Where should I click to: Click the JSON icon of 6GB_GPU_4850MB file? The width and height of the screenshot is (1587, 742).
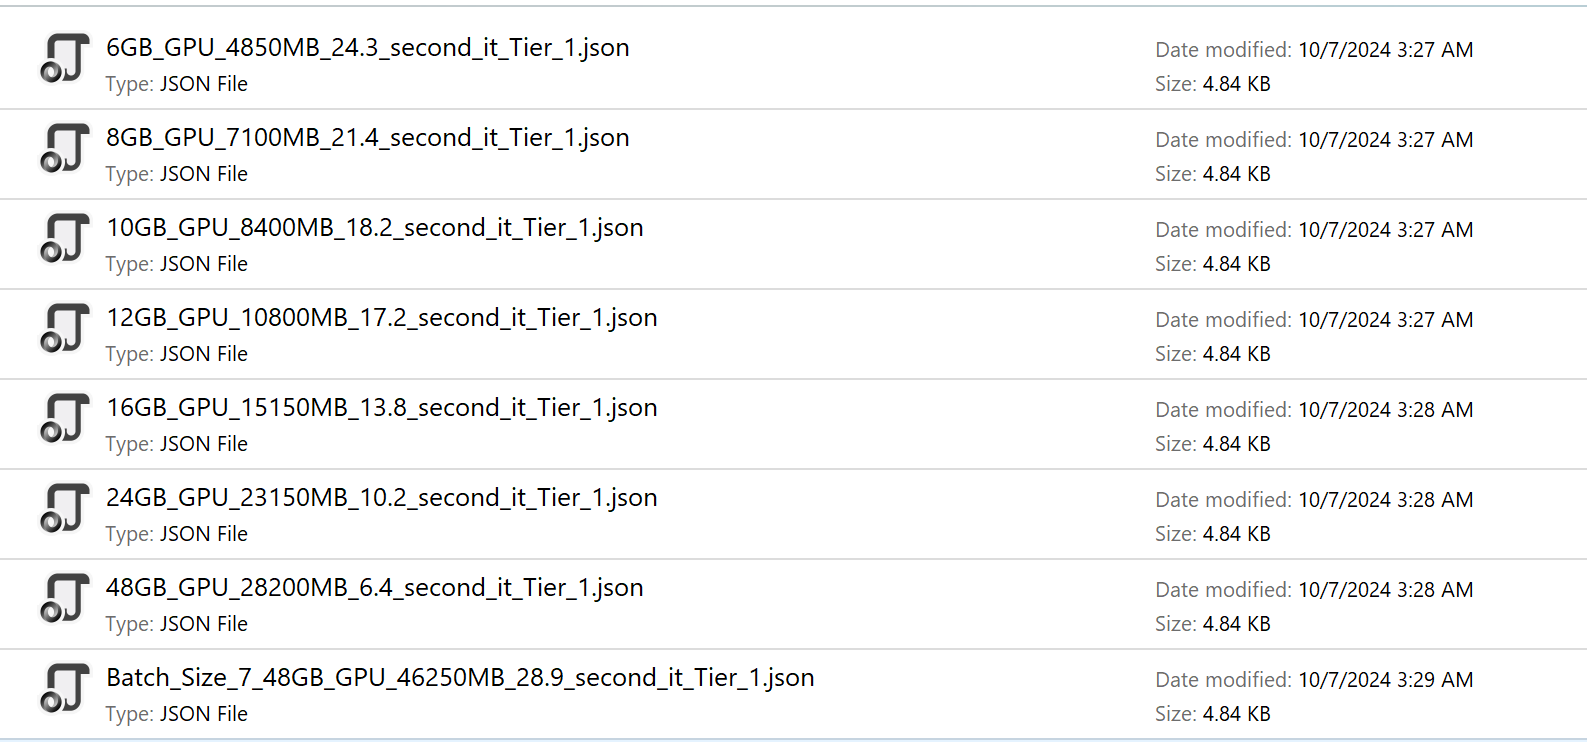point(65,58)
